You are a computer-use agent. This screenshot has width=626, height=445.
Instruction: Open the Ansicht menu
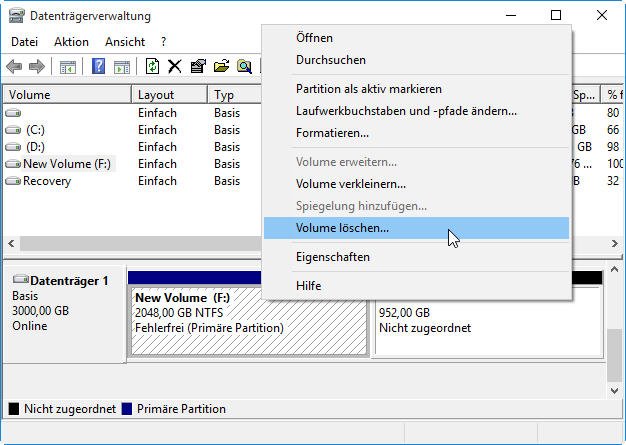coord(125,42)
